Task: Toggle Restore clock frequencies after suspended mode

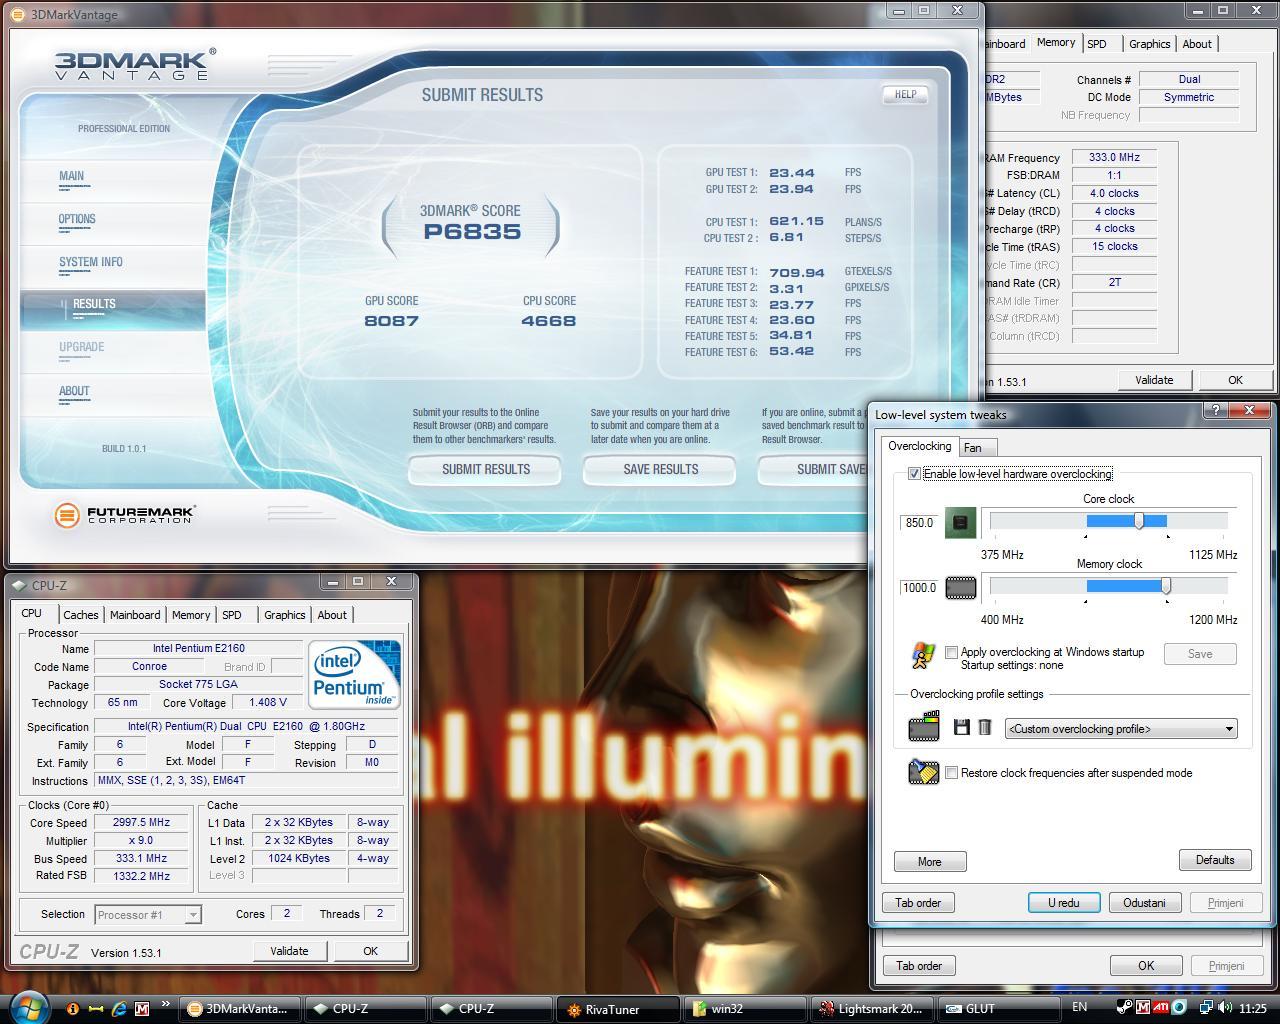Action: [x=951, y=772]
